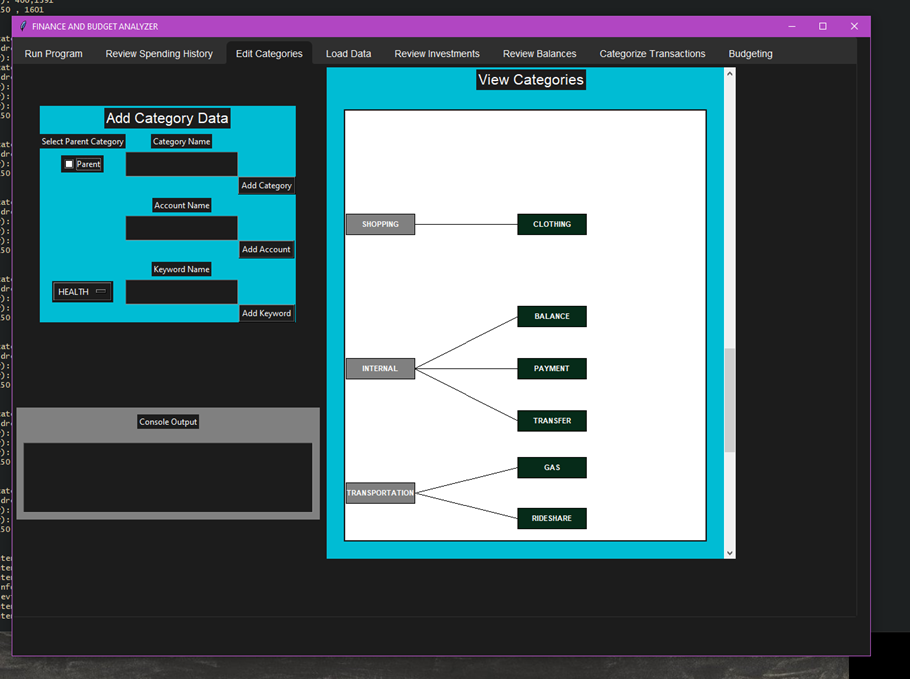Open the Budgeting tab

tap(750, 54)
